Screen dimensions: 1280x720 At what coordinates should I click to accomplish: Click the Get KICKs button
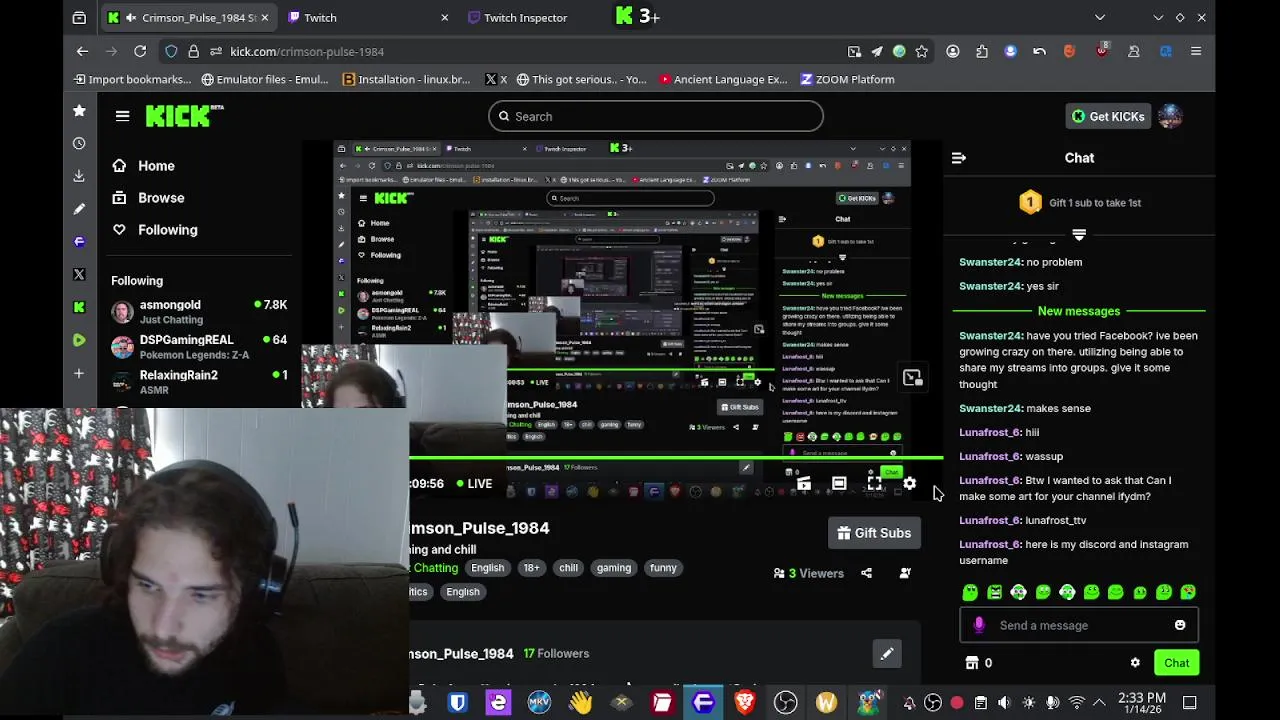pos(1108,116)
